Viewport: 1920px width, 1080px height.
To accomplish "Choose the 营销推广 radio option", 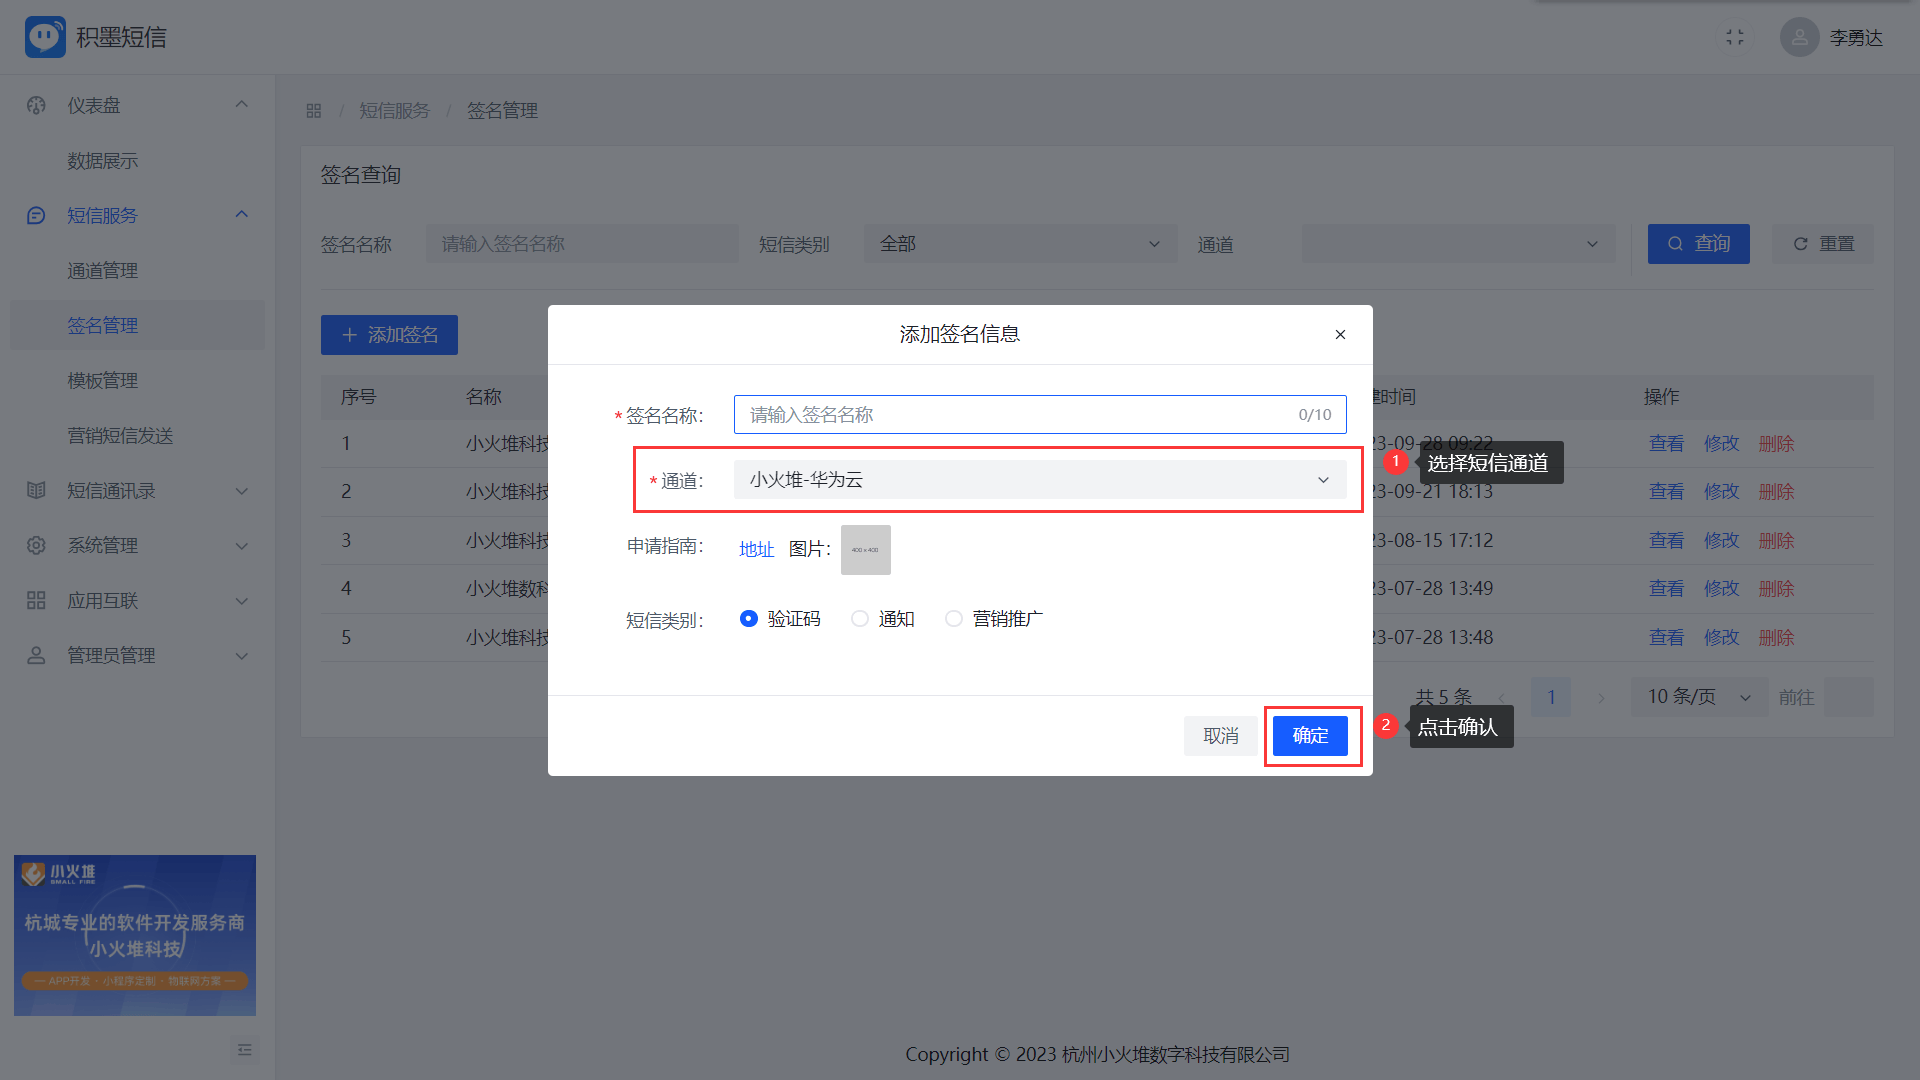I will point(954,619).
